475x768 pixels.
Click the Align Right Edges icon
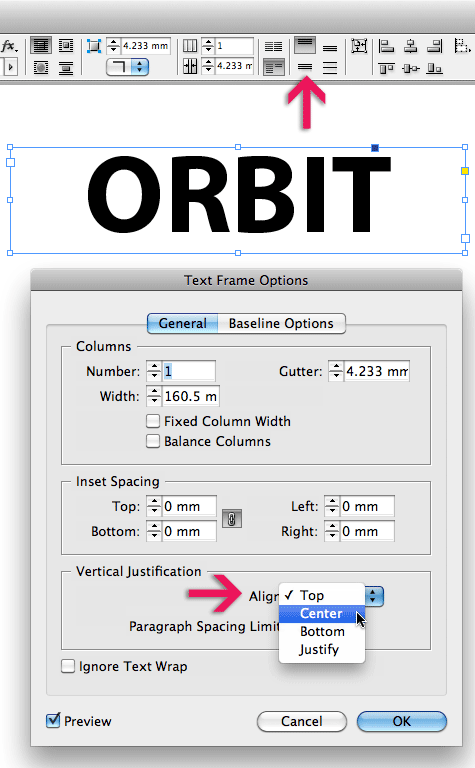(x=434, y=47)
